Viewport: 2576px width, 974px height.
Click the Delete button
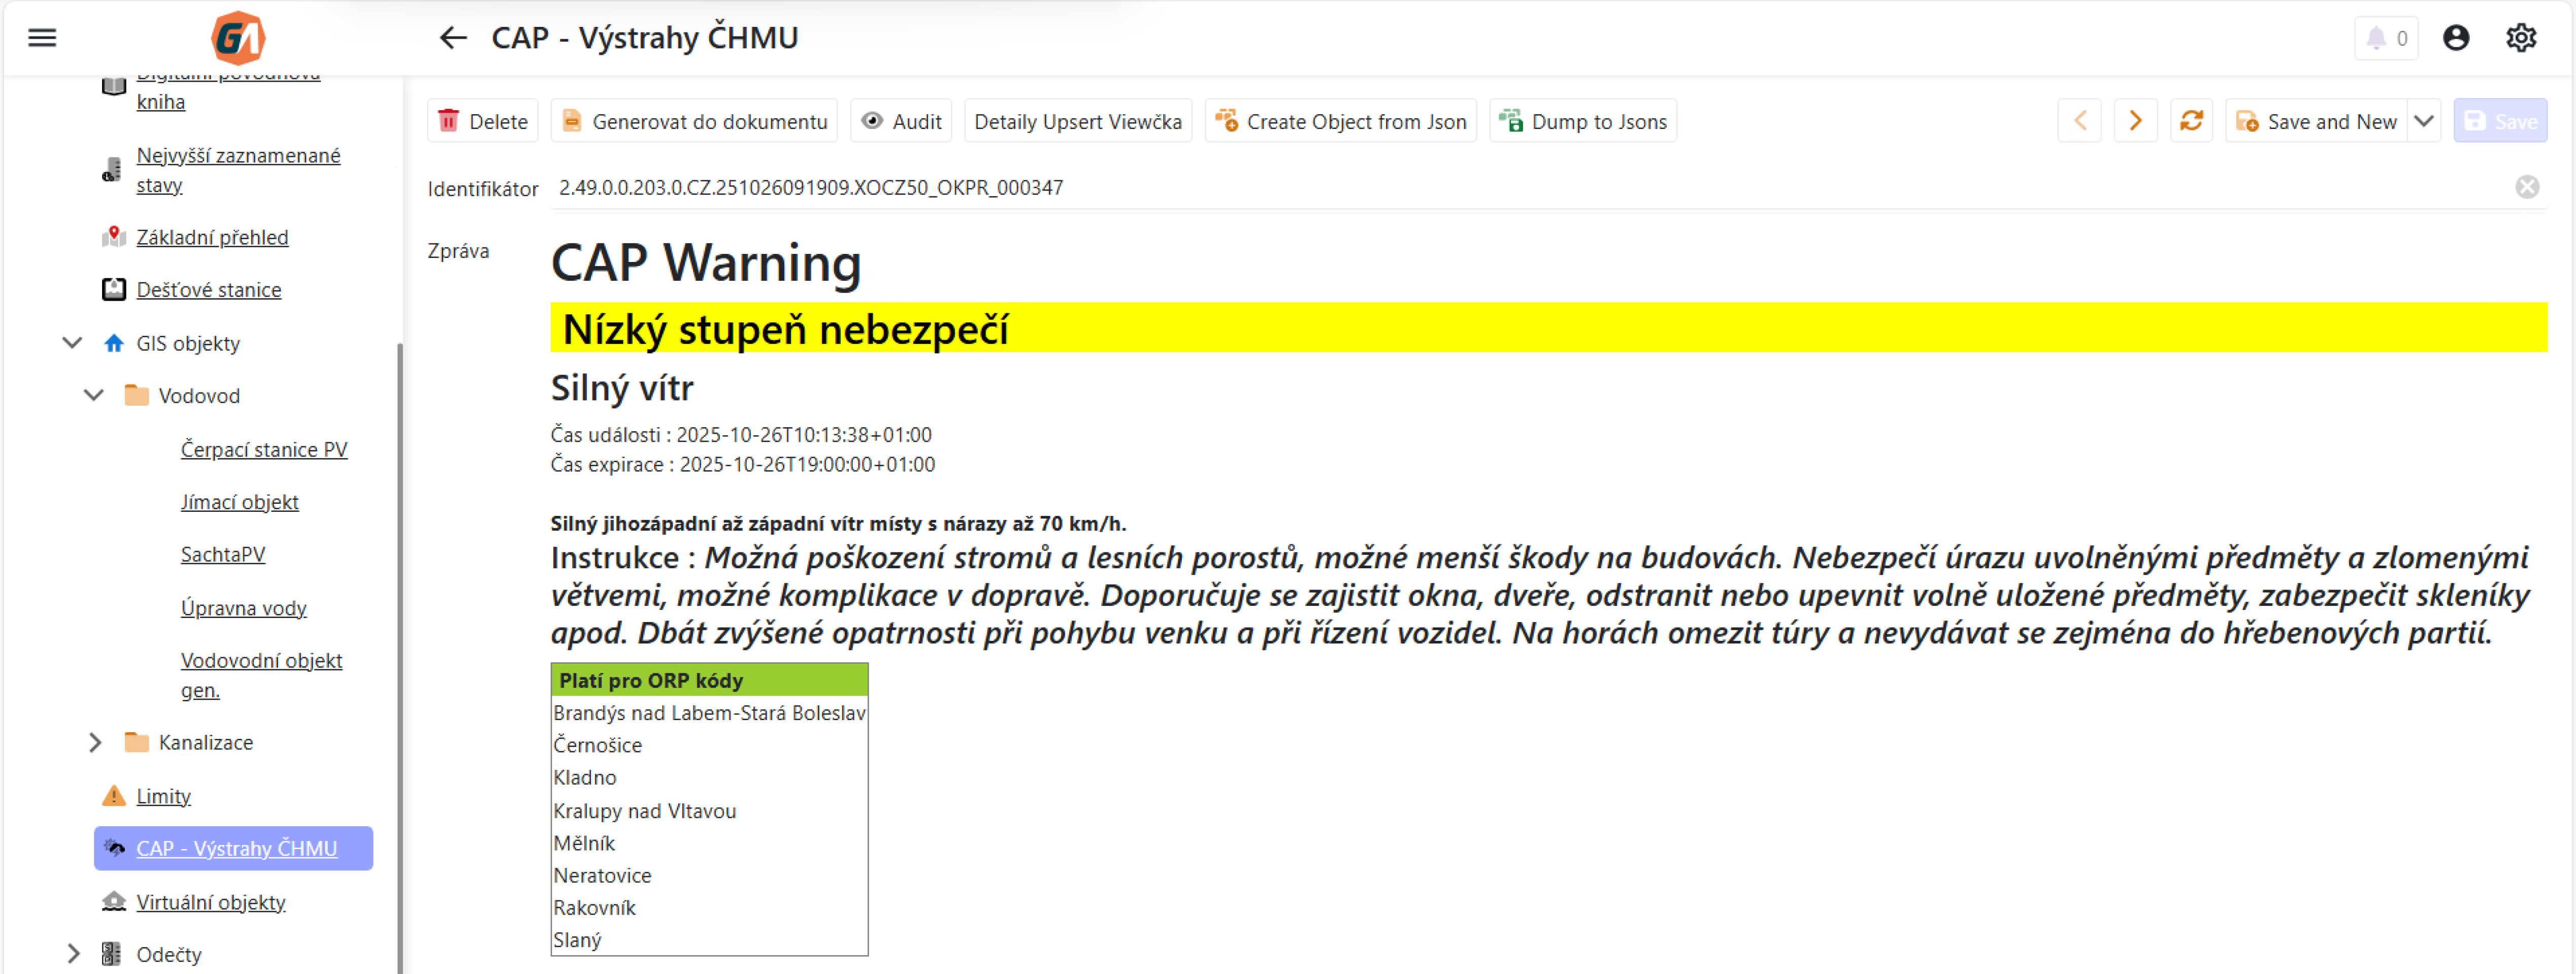[483, 121]
